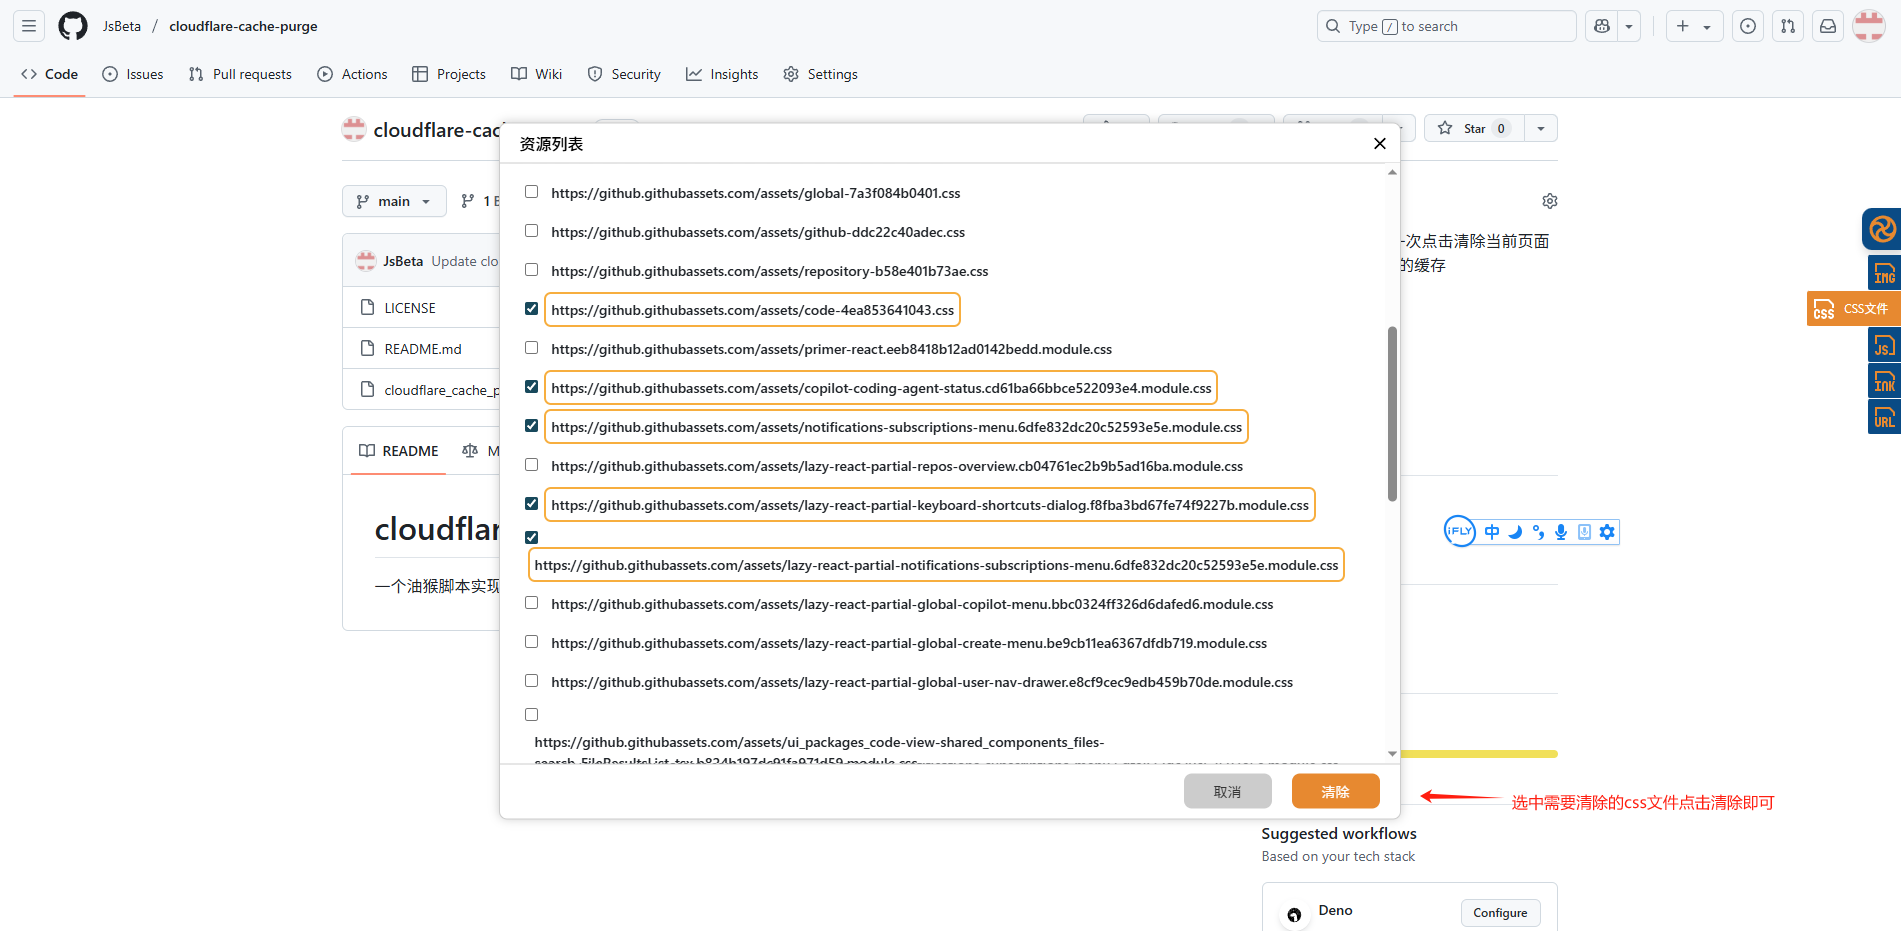Expand the Copilot dropdown arrow in header
Image resolution: width=1901 pixels, height=931 pixels.
point(1629,26)
